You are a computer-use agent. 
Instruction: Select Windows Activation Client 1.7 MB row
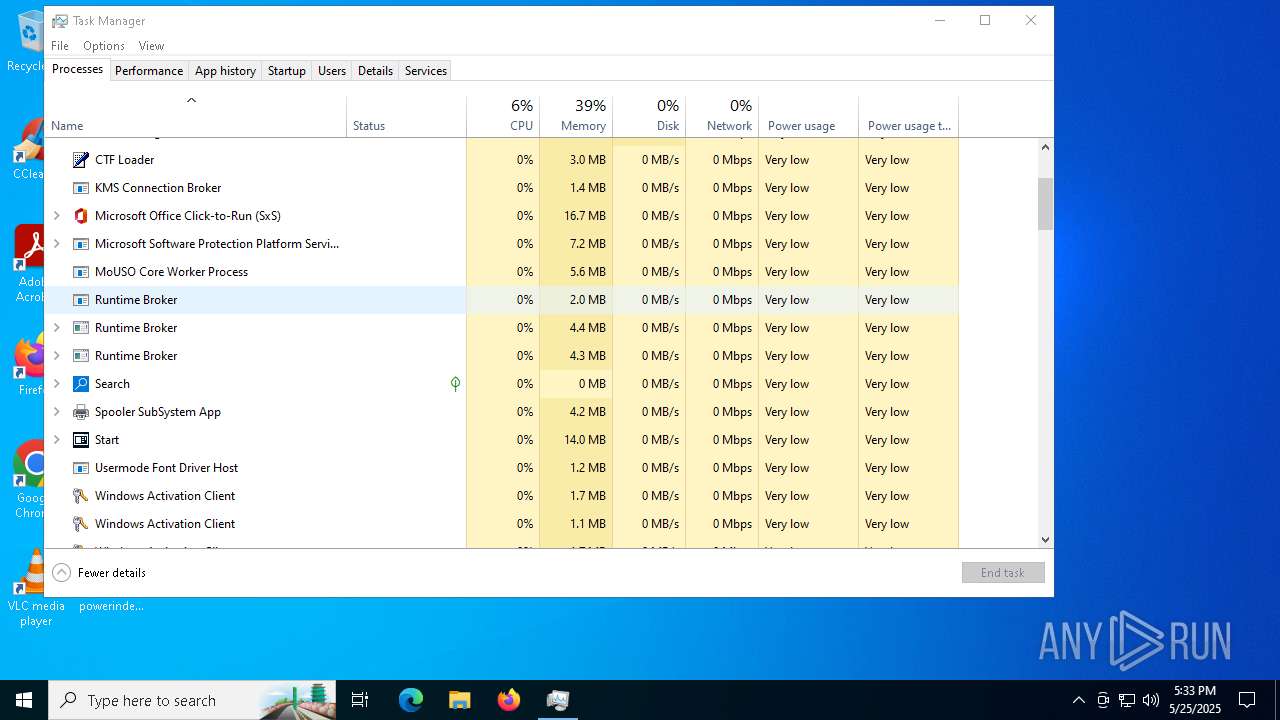[502, 496]
